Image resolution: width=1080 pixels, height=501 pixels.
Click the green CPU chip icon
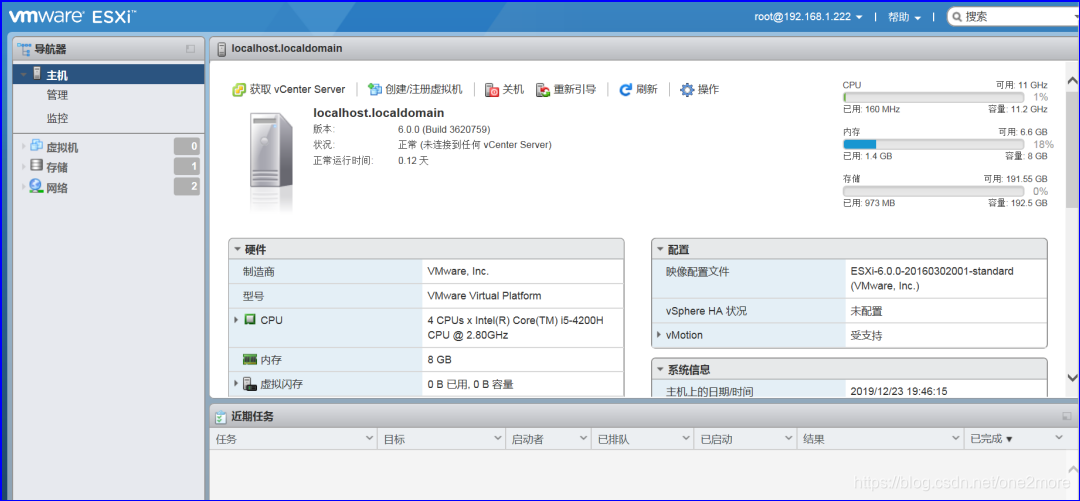click(x=249, y=320)
